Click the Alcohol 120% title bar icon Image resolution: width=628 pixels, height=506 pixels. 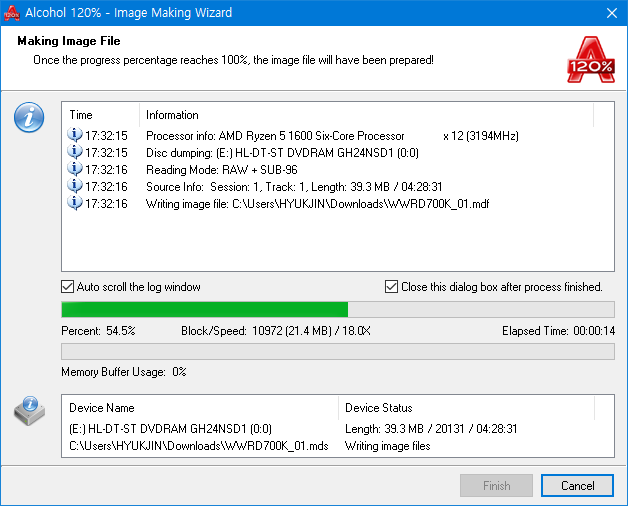click(x=12, y=13)
